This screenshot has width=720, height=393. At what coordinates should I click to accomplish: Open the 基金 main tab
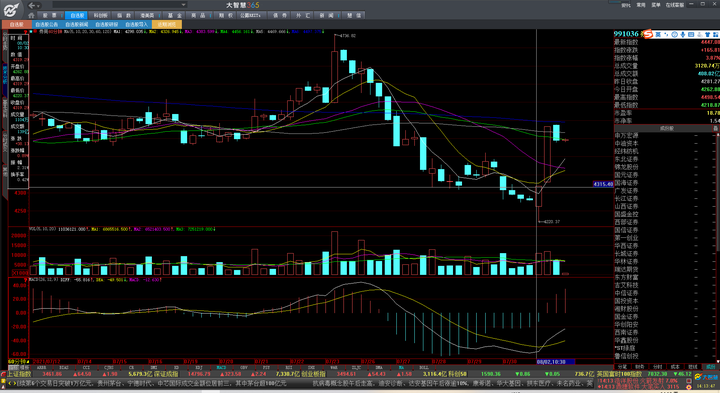click(x=173, y=15)
